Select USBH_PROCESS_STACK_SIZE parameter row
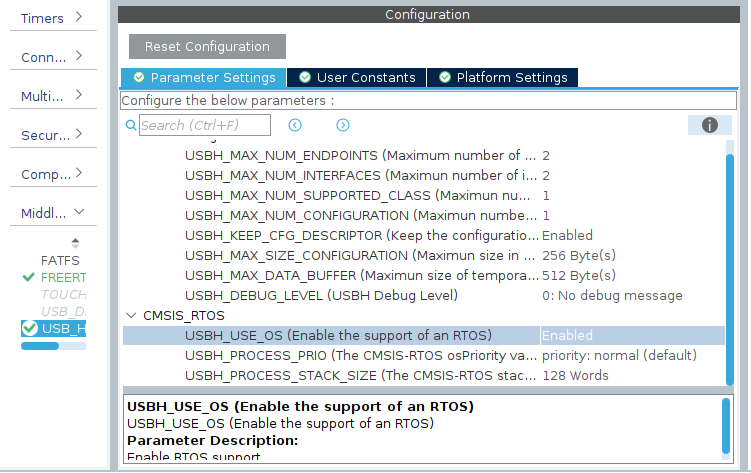The width and height of the screenshot is (751, 473). click(x=423, y=376)
